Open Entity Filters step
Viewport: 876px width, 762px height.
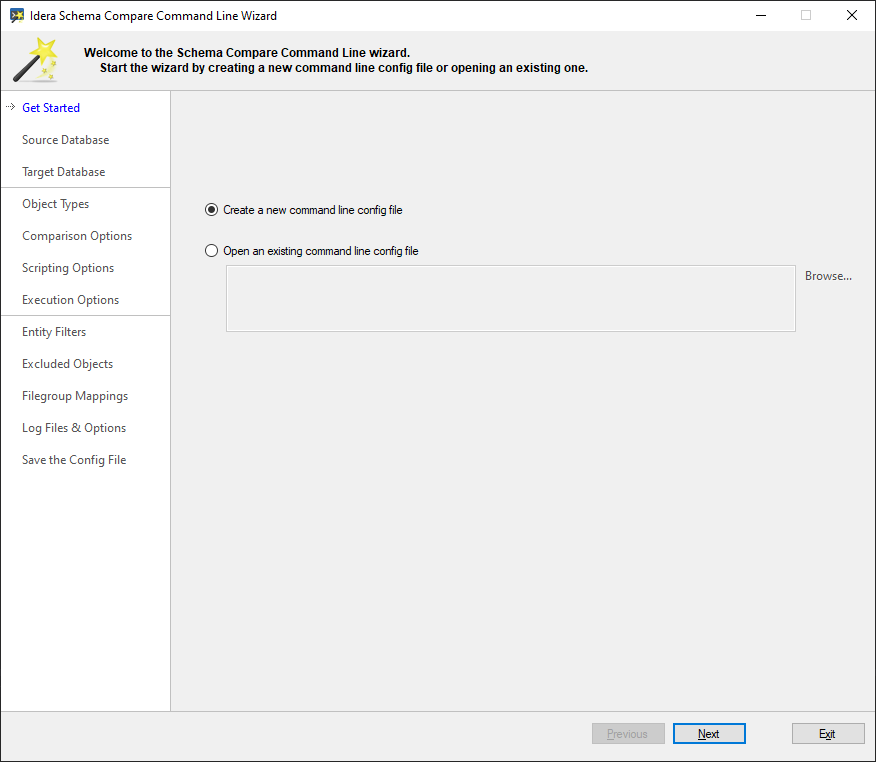click(54, 332)
